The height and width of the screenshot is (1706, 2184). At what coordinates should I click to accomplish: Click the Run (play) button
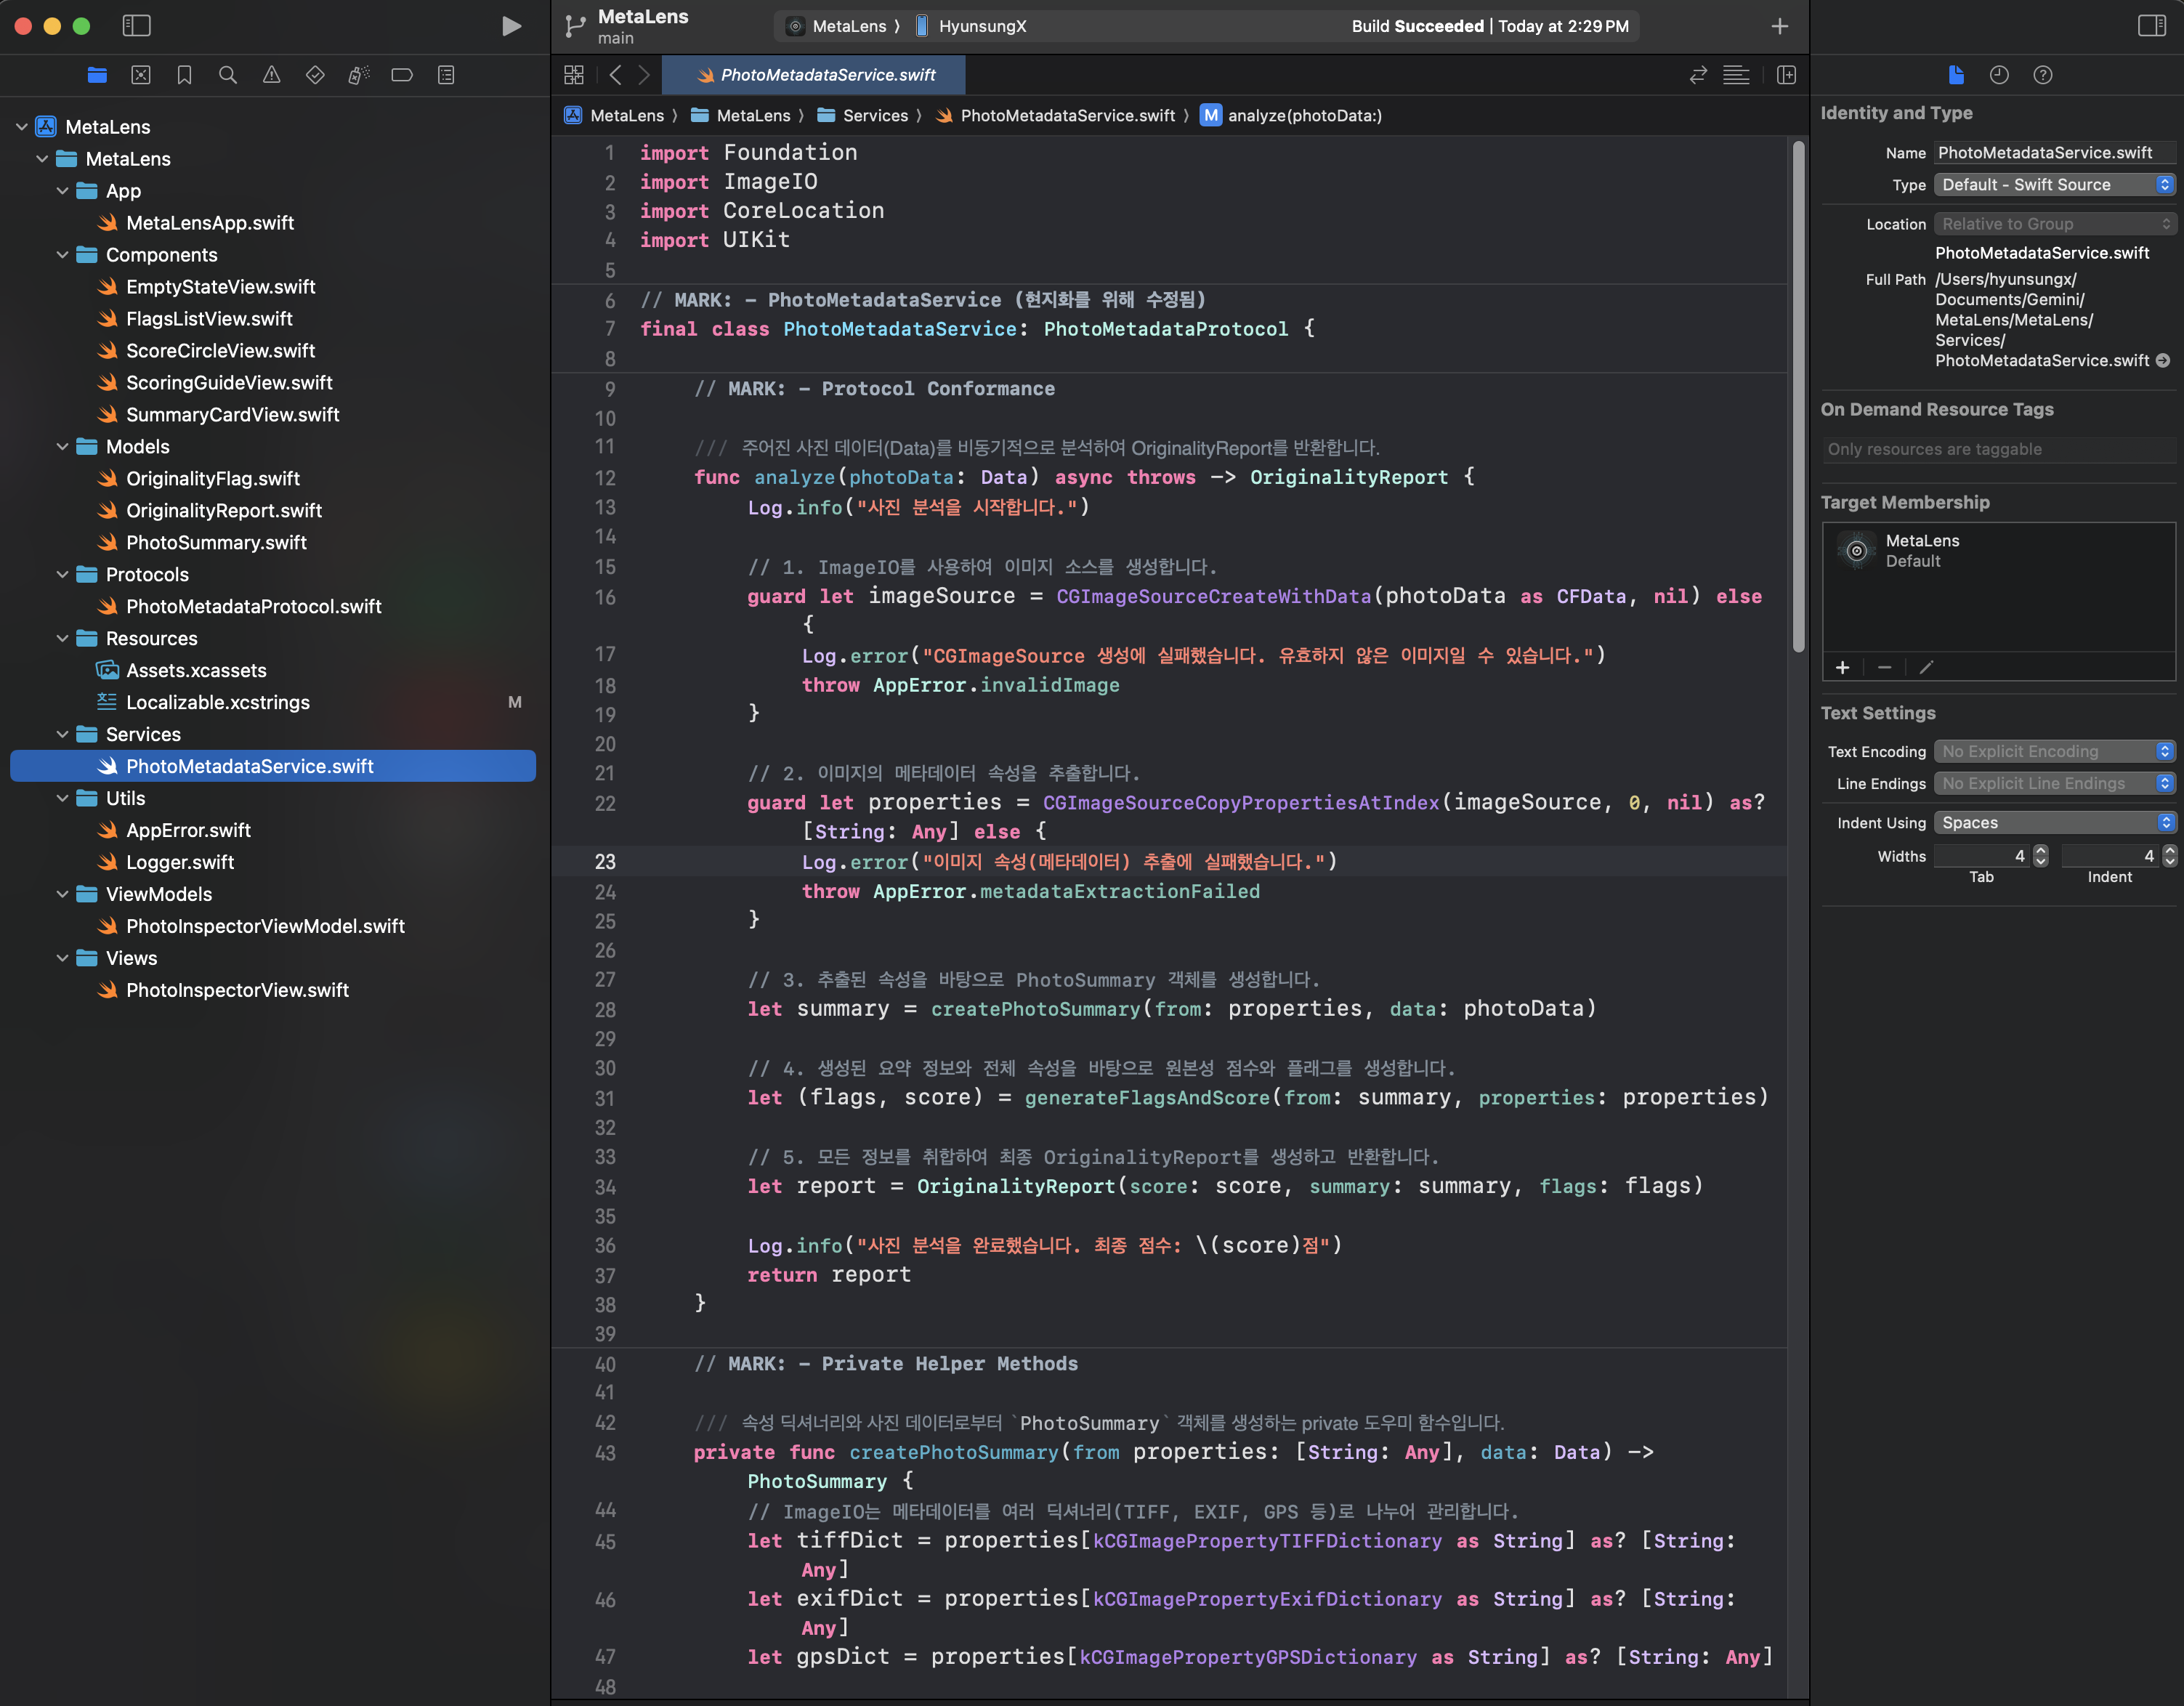511,26
